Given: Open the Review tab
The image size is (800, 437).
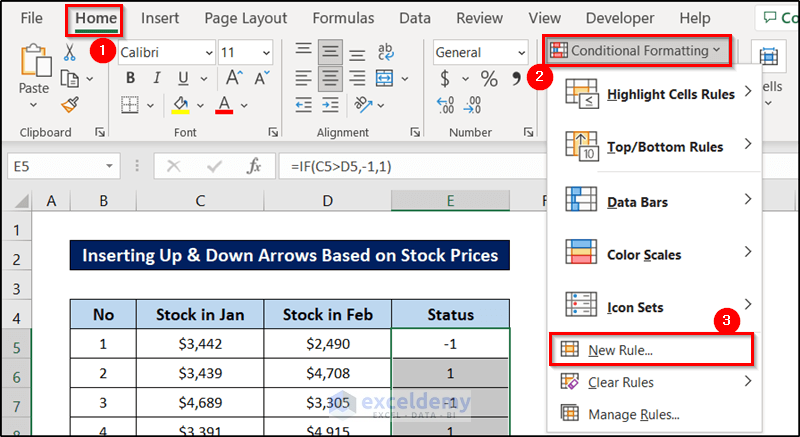Looking at the screenshot, I should (x=480, y=18).
